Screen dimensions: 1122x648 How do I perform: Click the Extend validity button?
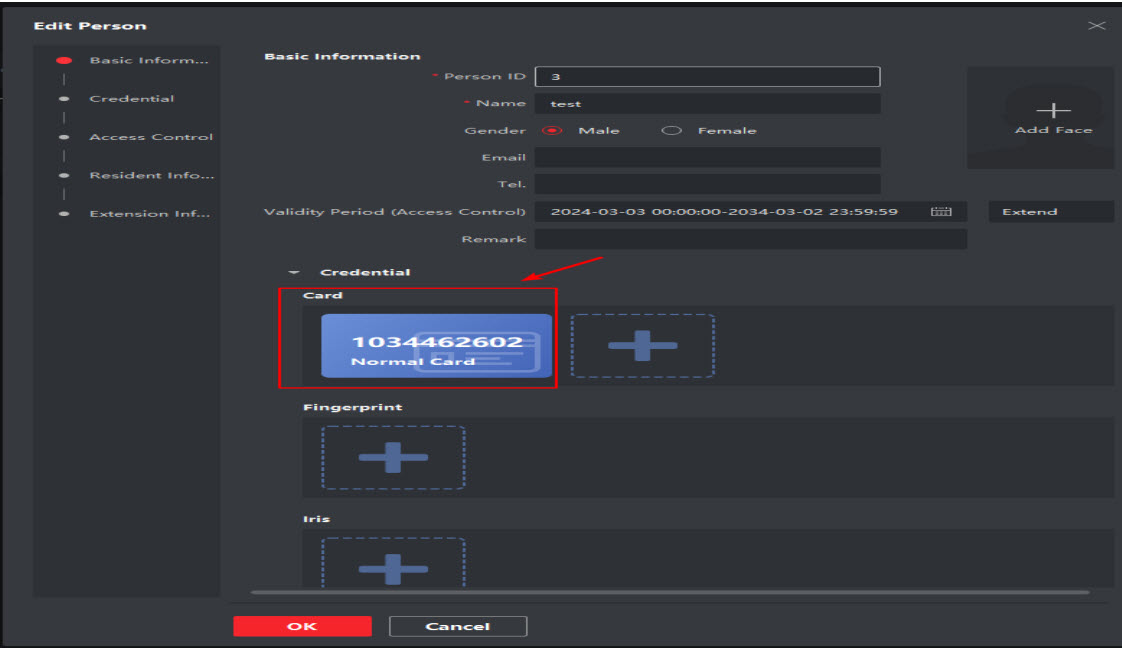tap(1049, 212)
